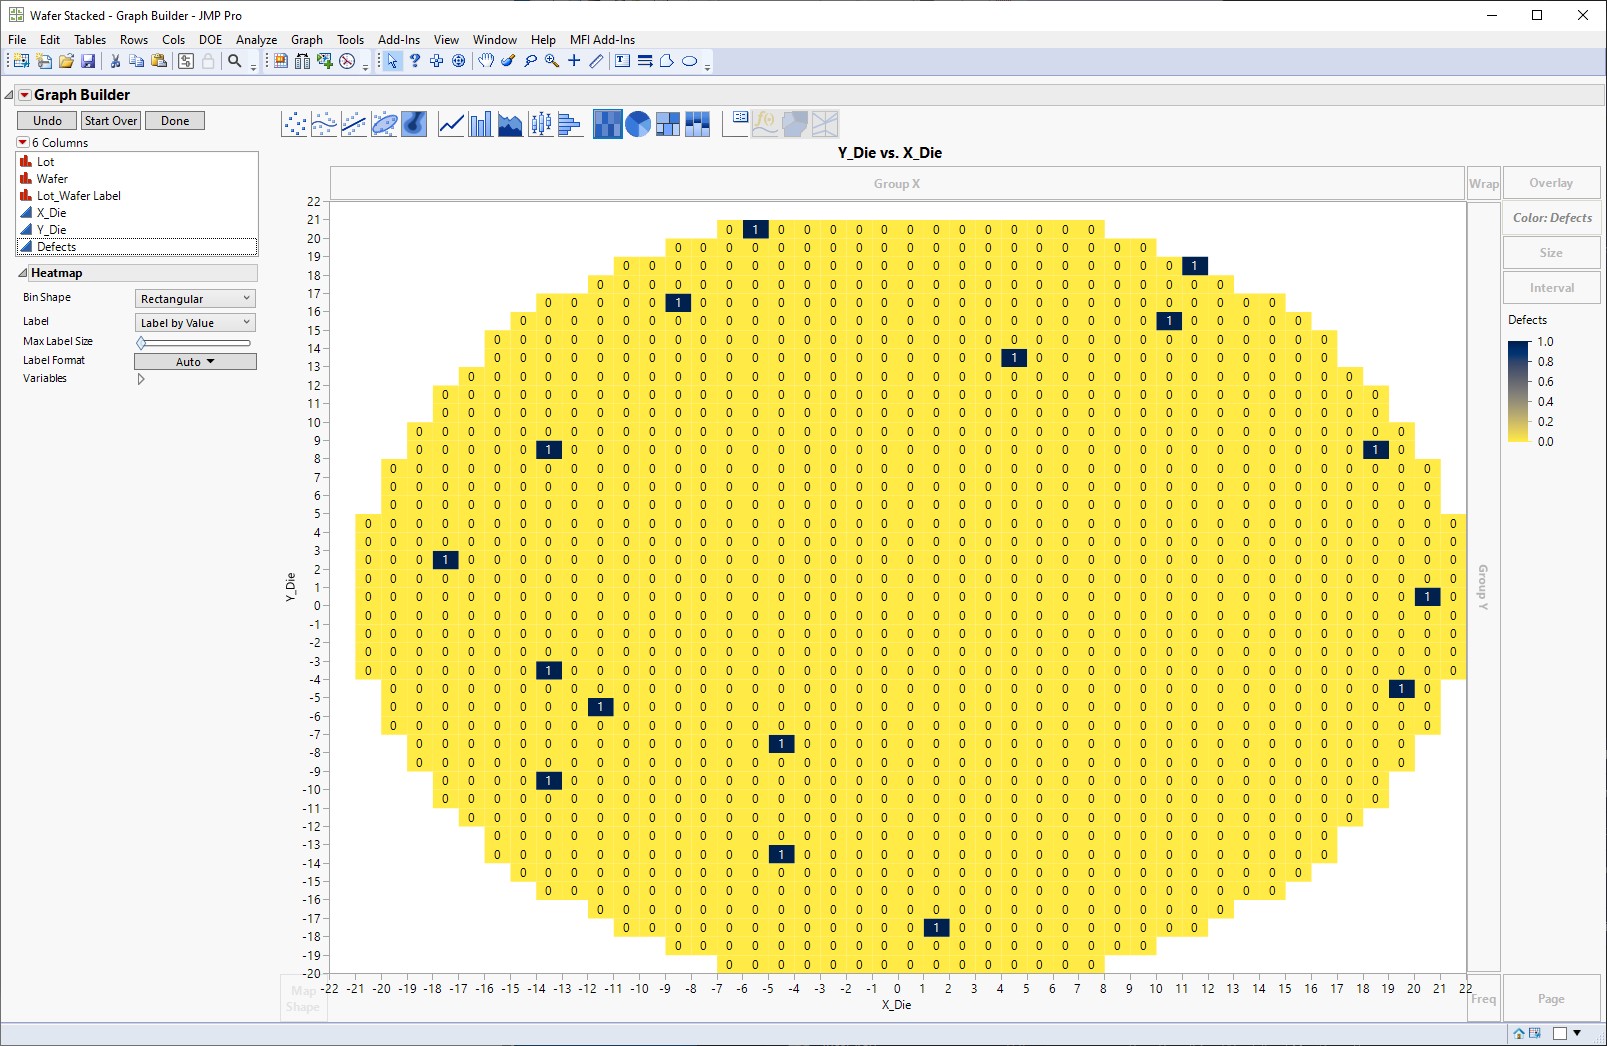Open the Analyze menu
The image size is (1607, 1046).
pos(256,40)
